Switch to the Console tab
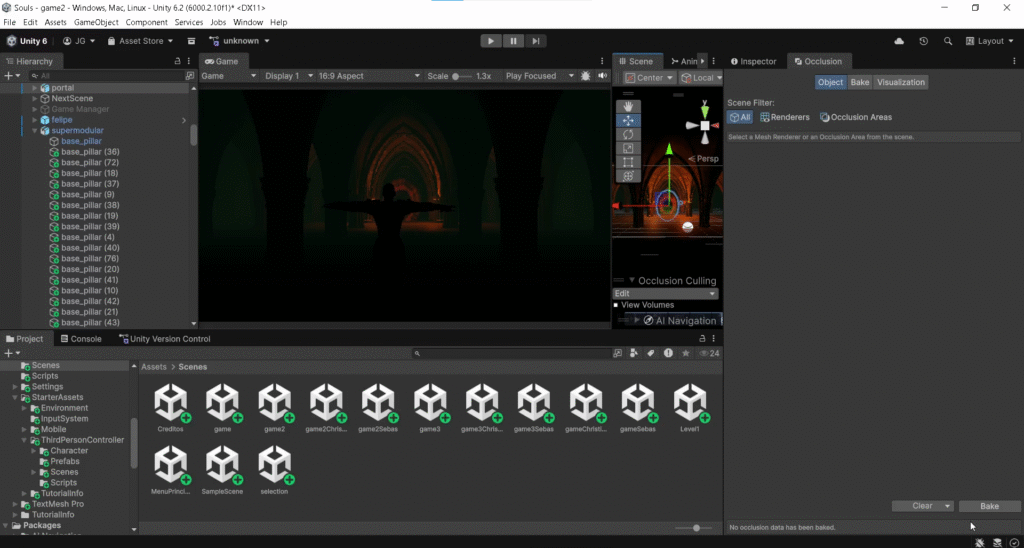The image size is (1024, 548). click(x=80, y=339)
